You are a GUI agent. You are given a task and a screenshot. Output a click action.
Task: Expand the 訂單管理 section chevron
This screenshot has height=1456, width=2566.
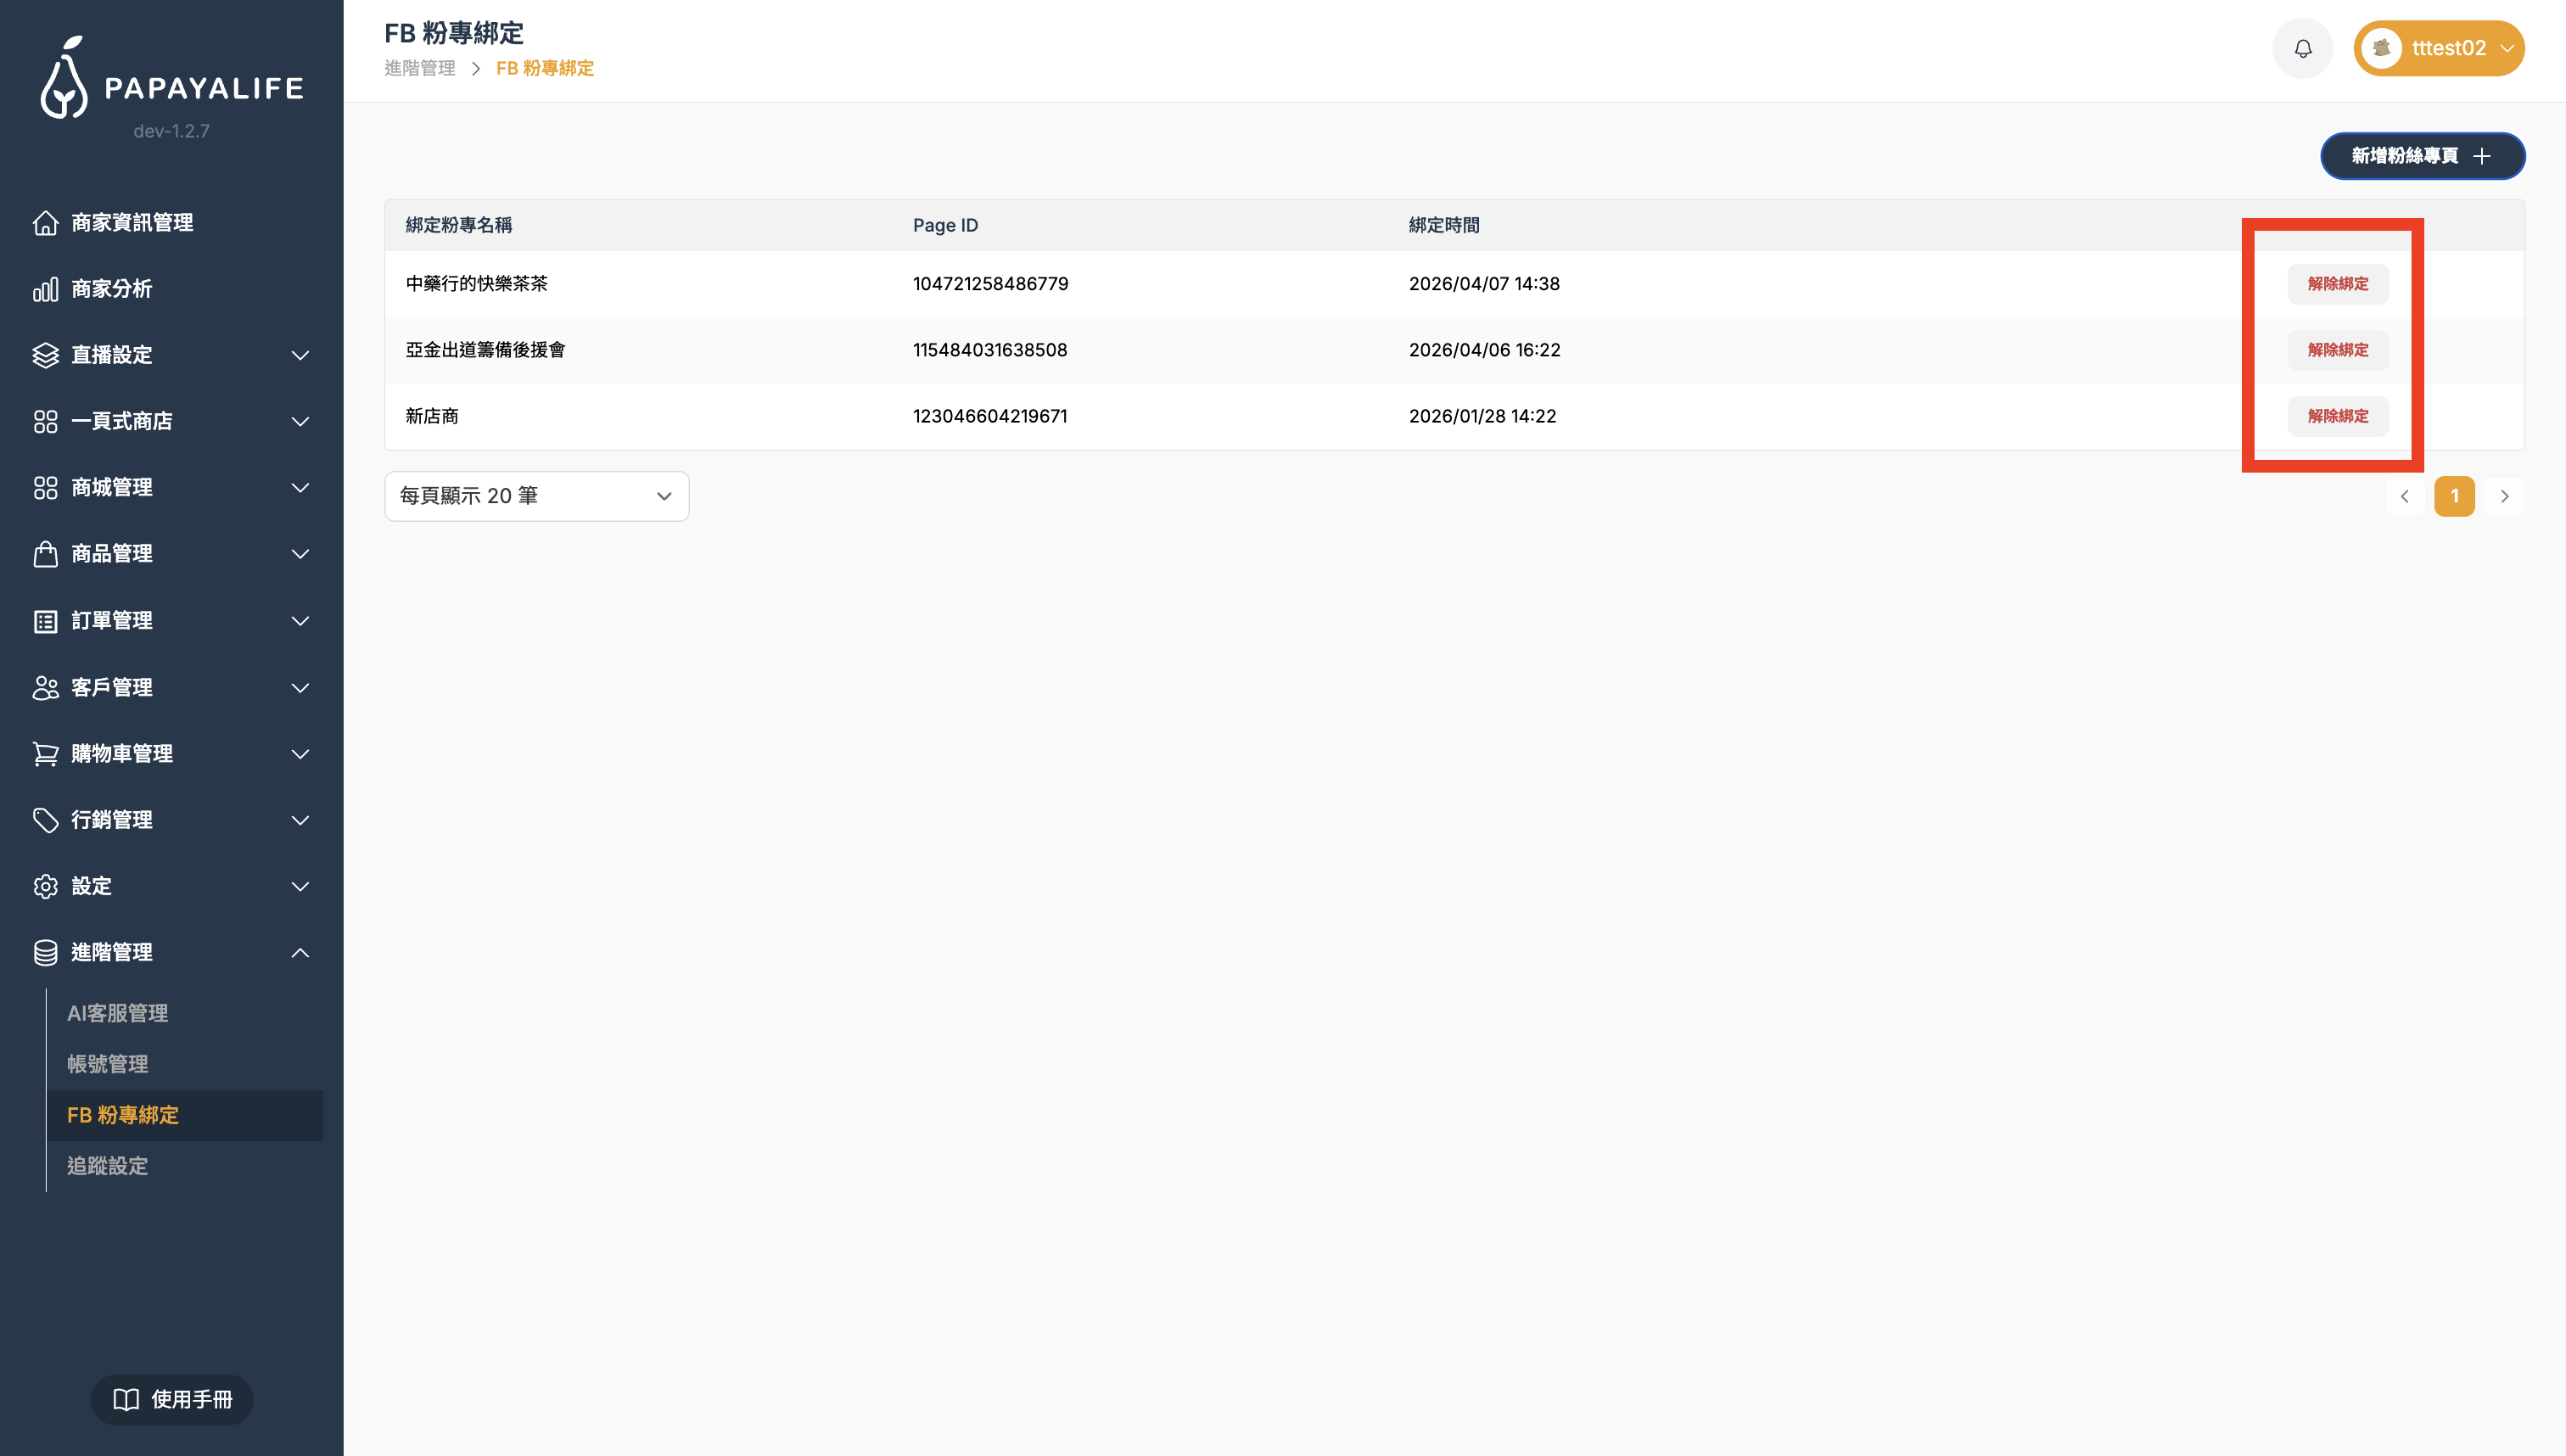pyautogui.click(x=300, y=621)
